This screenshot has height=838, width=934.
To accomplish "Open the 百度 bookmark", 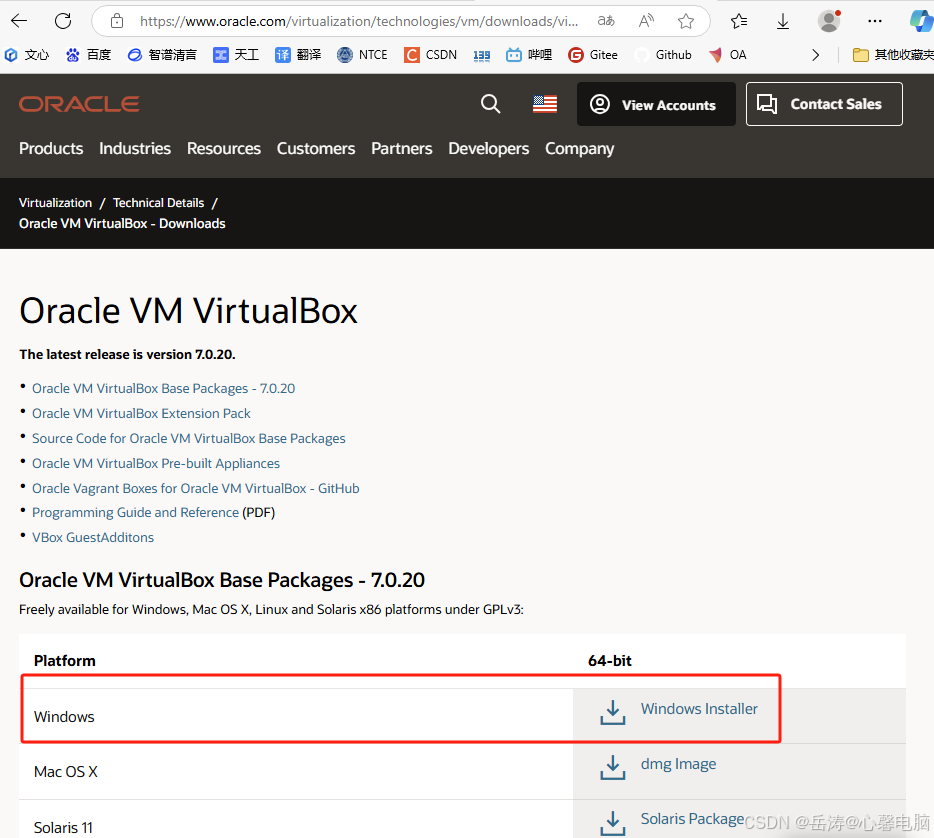I will tap(89, 55).
